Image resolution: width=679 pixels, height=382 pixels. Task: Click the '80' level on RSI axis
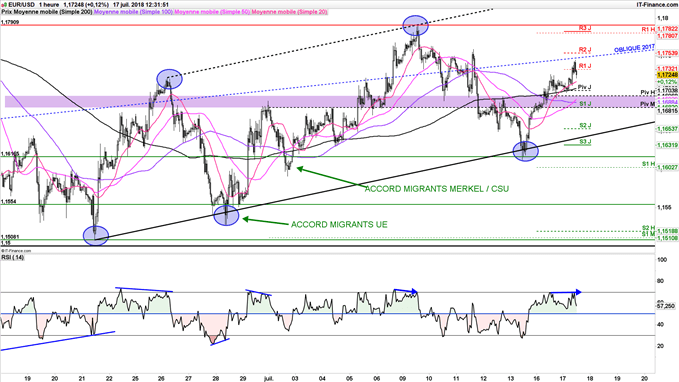[x=661, y=282]
